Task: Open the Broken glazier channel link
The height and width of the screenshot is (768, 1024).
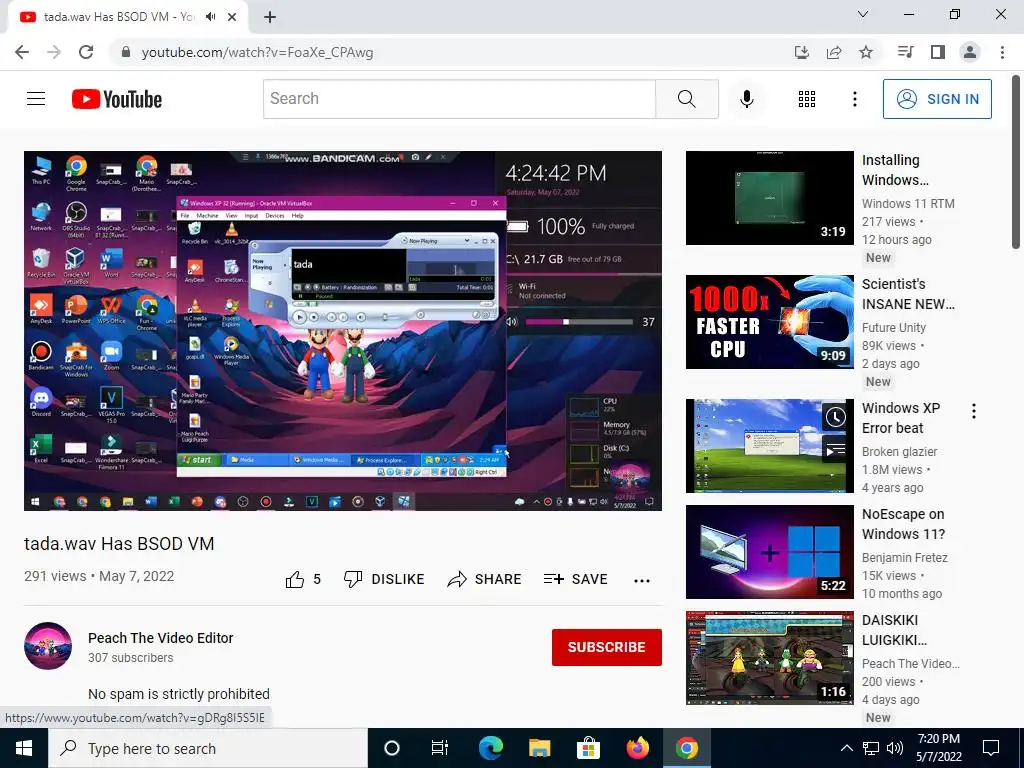Action: pyautogui.click(x=899, y=451)
